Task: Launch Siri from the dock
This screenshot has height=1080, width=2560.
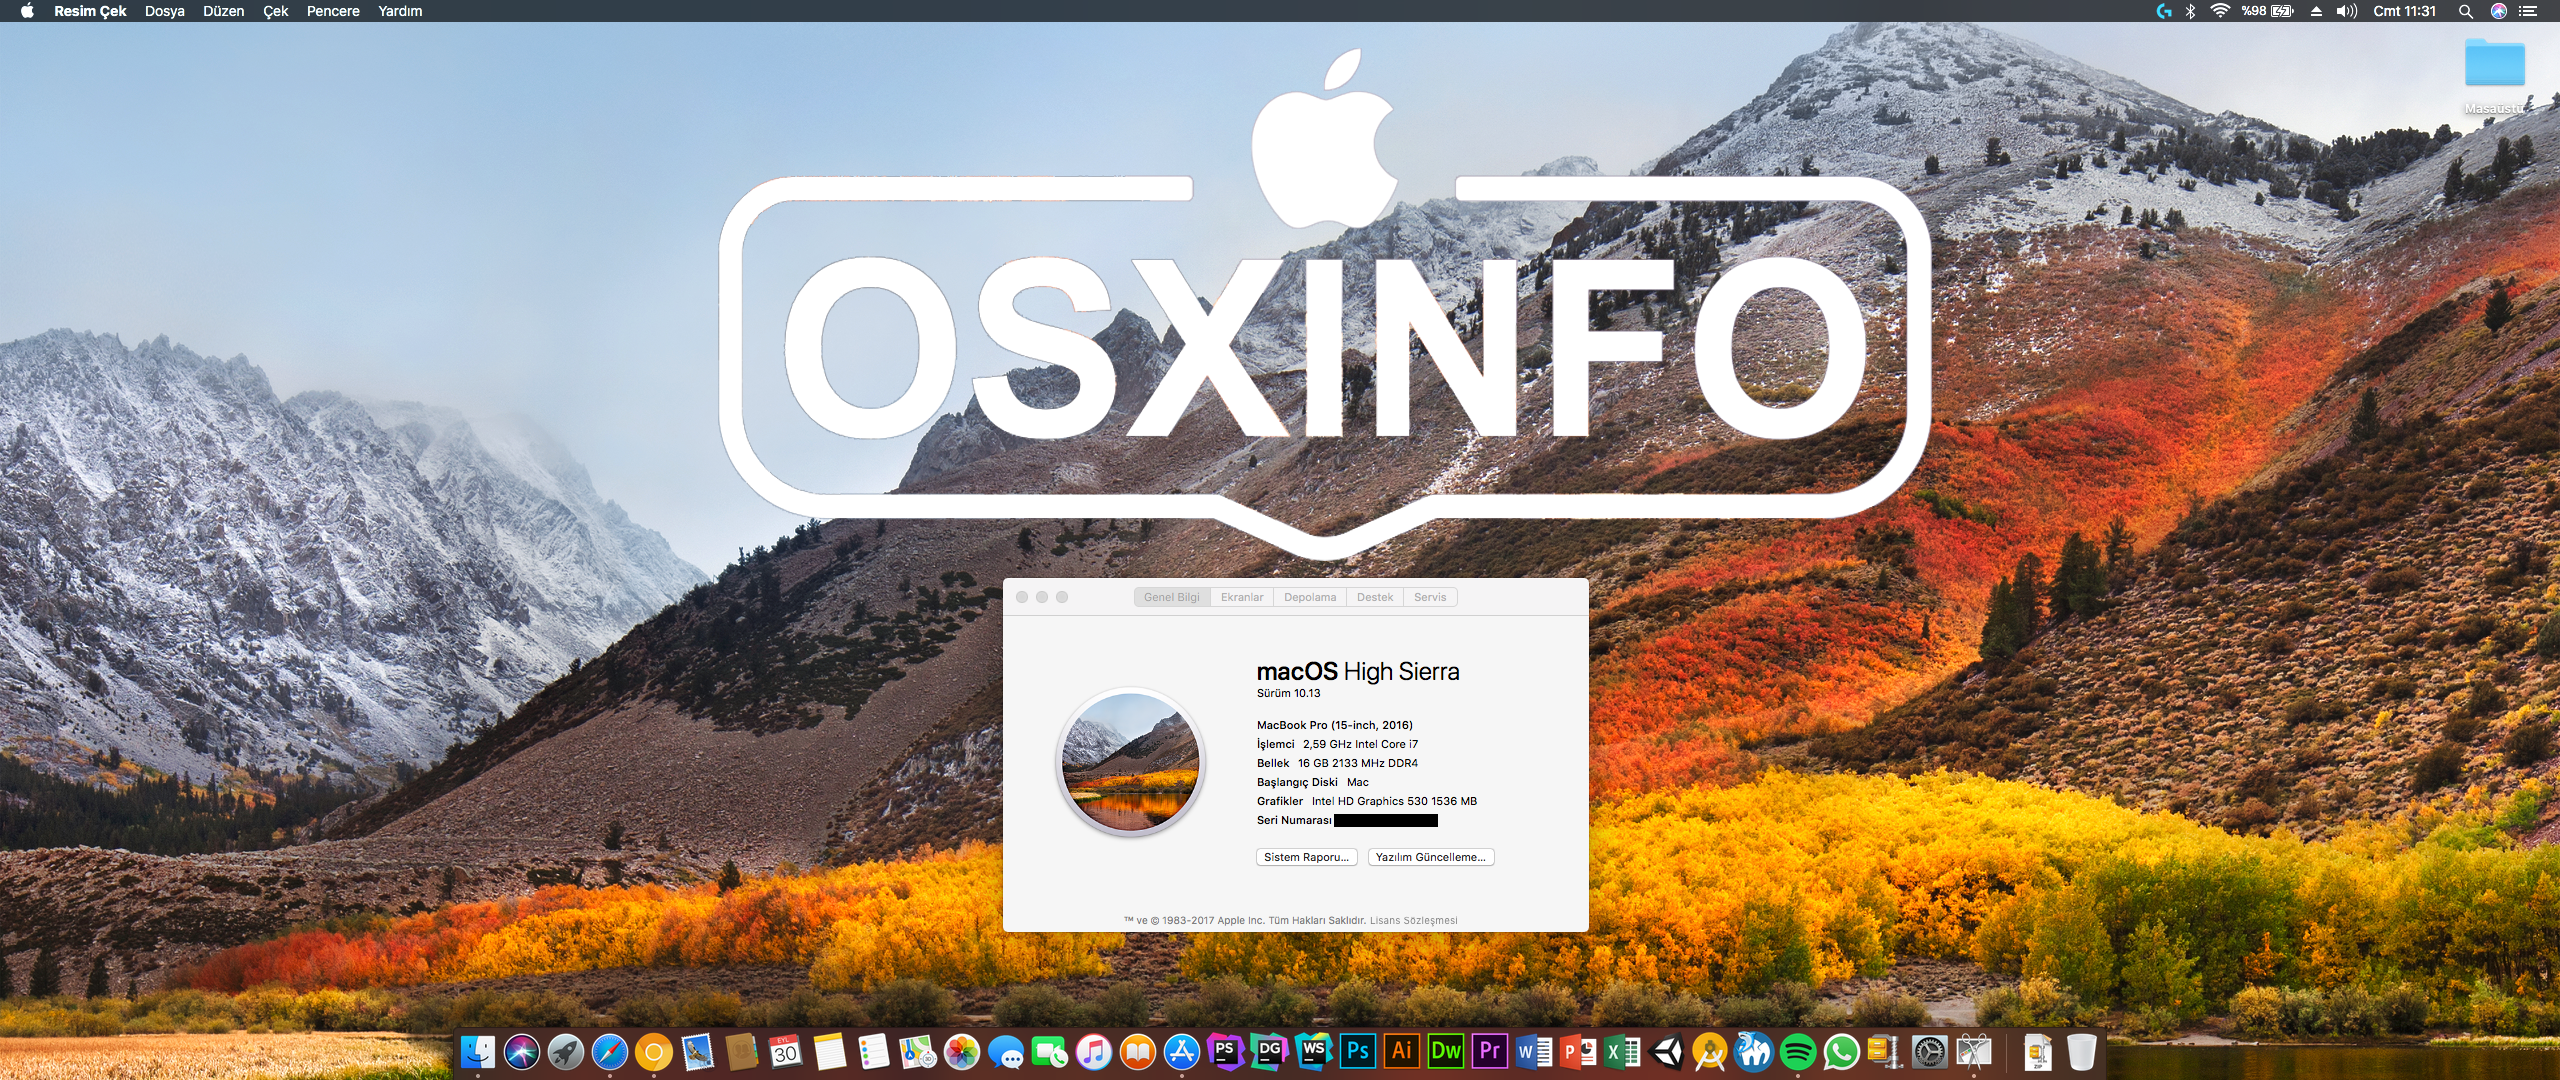Action: [x=521, y=1052]
